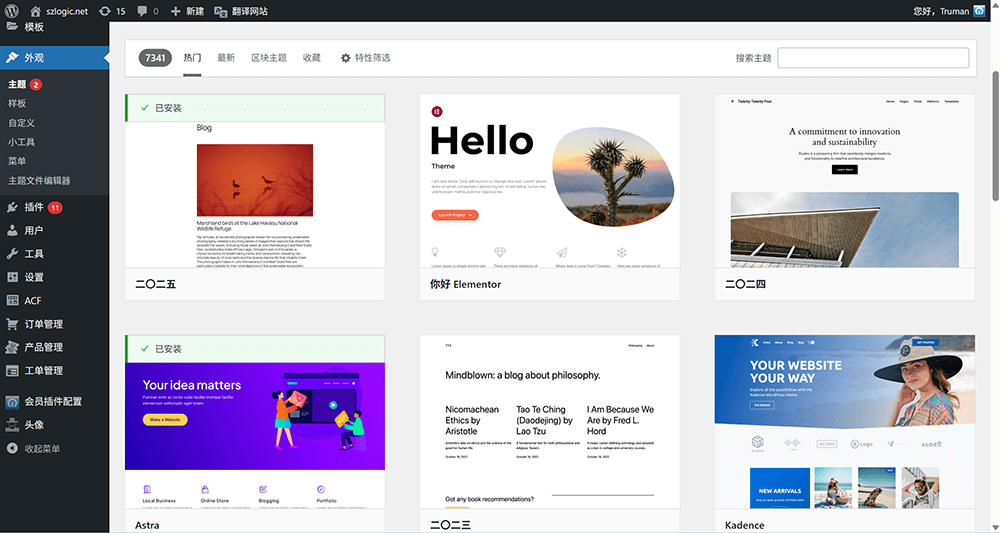Collapse menu using 收起菜单 arrow icon
1000x533 pixels.
click(12, 448)
